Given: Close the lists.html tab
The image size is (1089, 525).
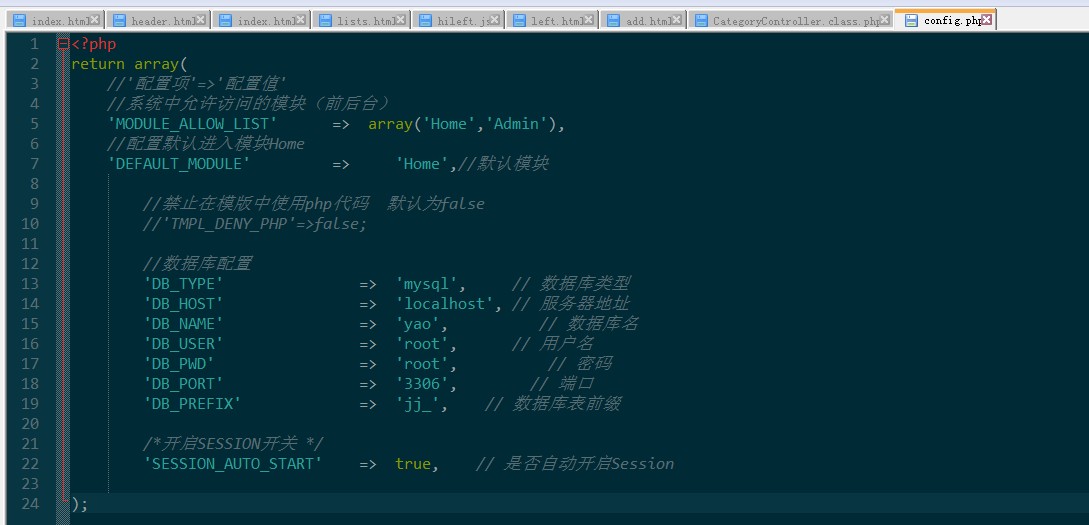Looking at the screenshot, I should pos(401,20).
